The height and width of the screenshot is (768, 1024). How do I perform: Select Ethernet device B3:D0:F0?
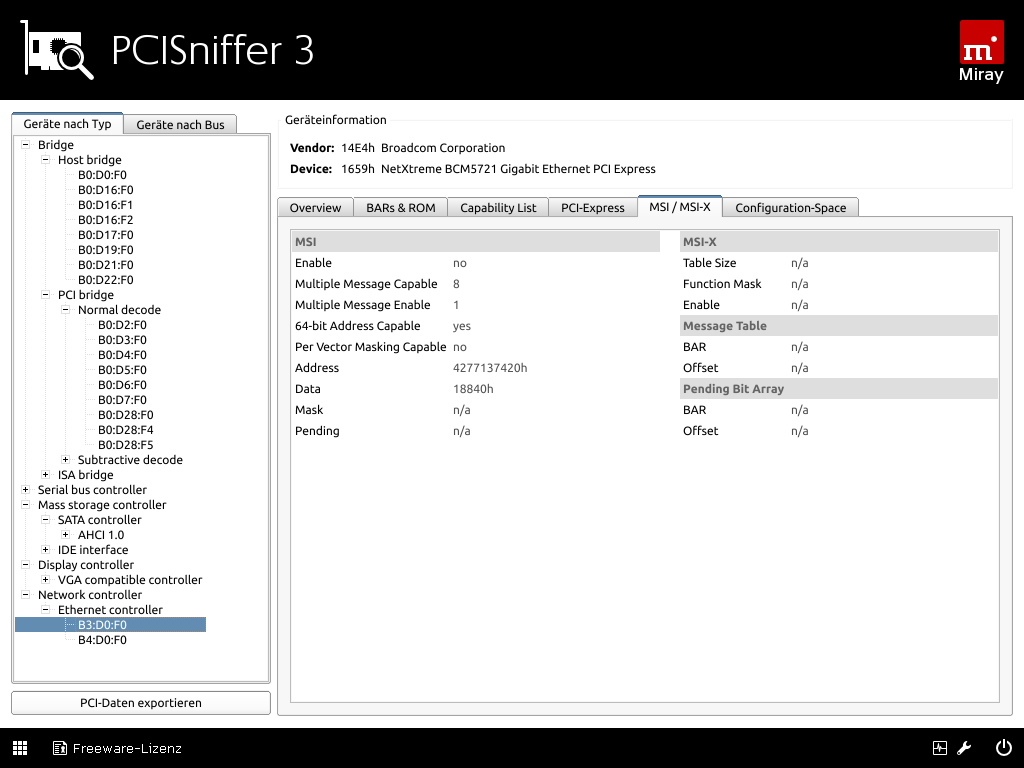(x=103, y=625)
